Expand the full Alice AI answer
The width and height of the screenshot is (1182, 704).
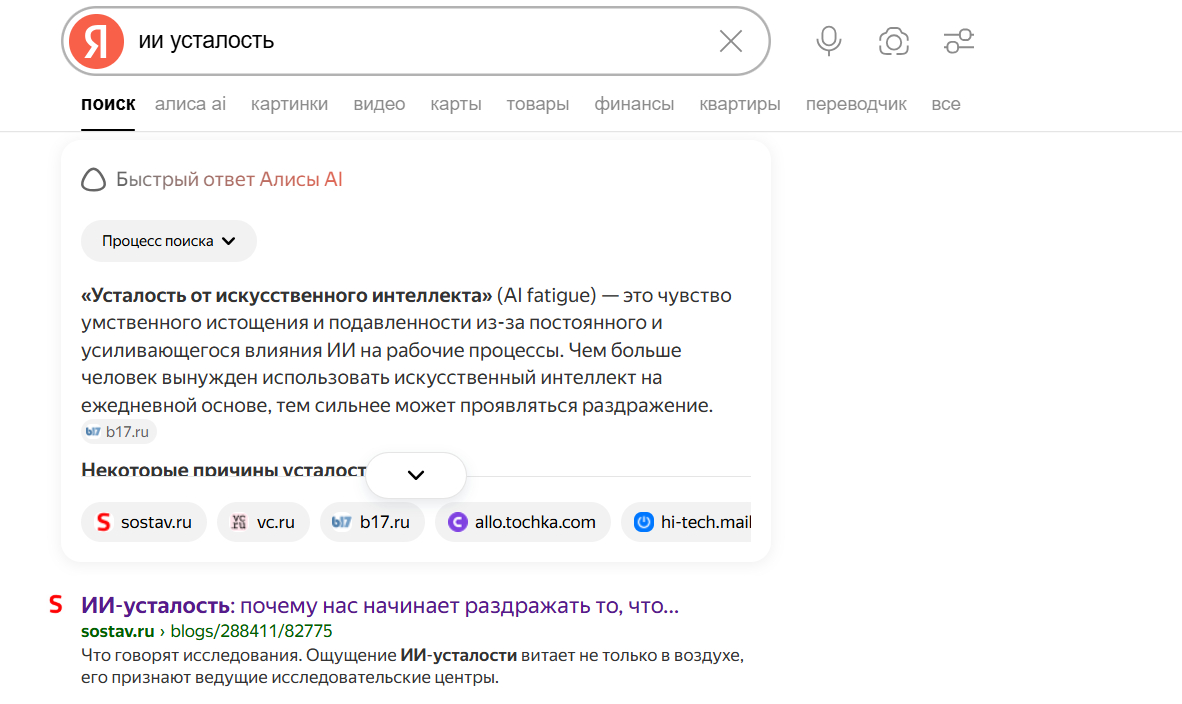416,475
